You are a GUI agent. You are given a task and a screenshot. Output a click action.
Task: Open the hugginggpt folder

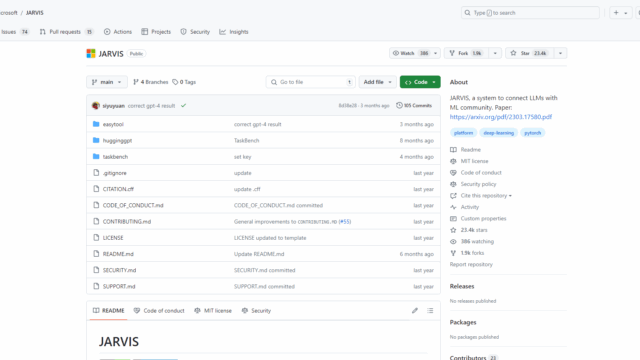(x=117, y=140)
